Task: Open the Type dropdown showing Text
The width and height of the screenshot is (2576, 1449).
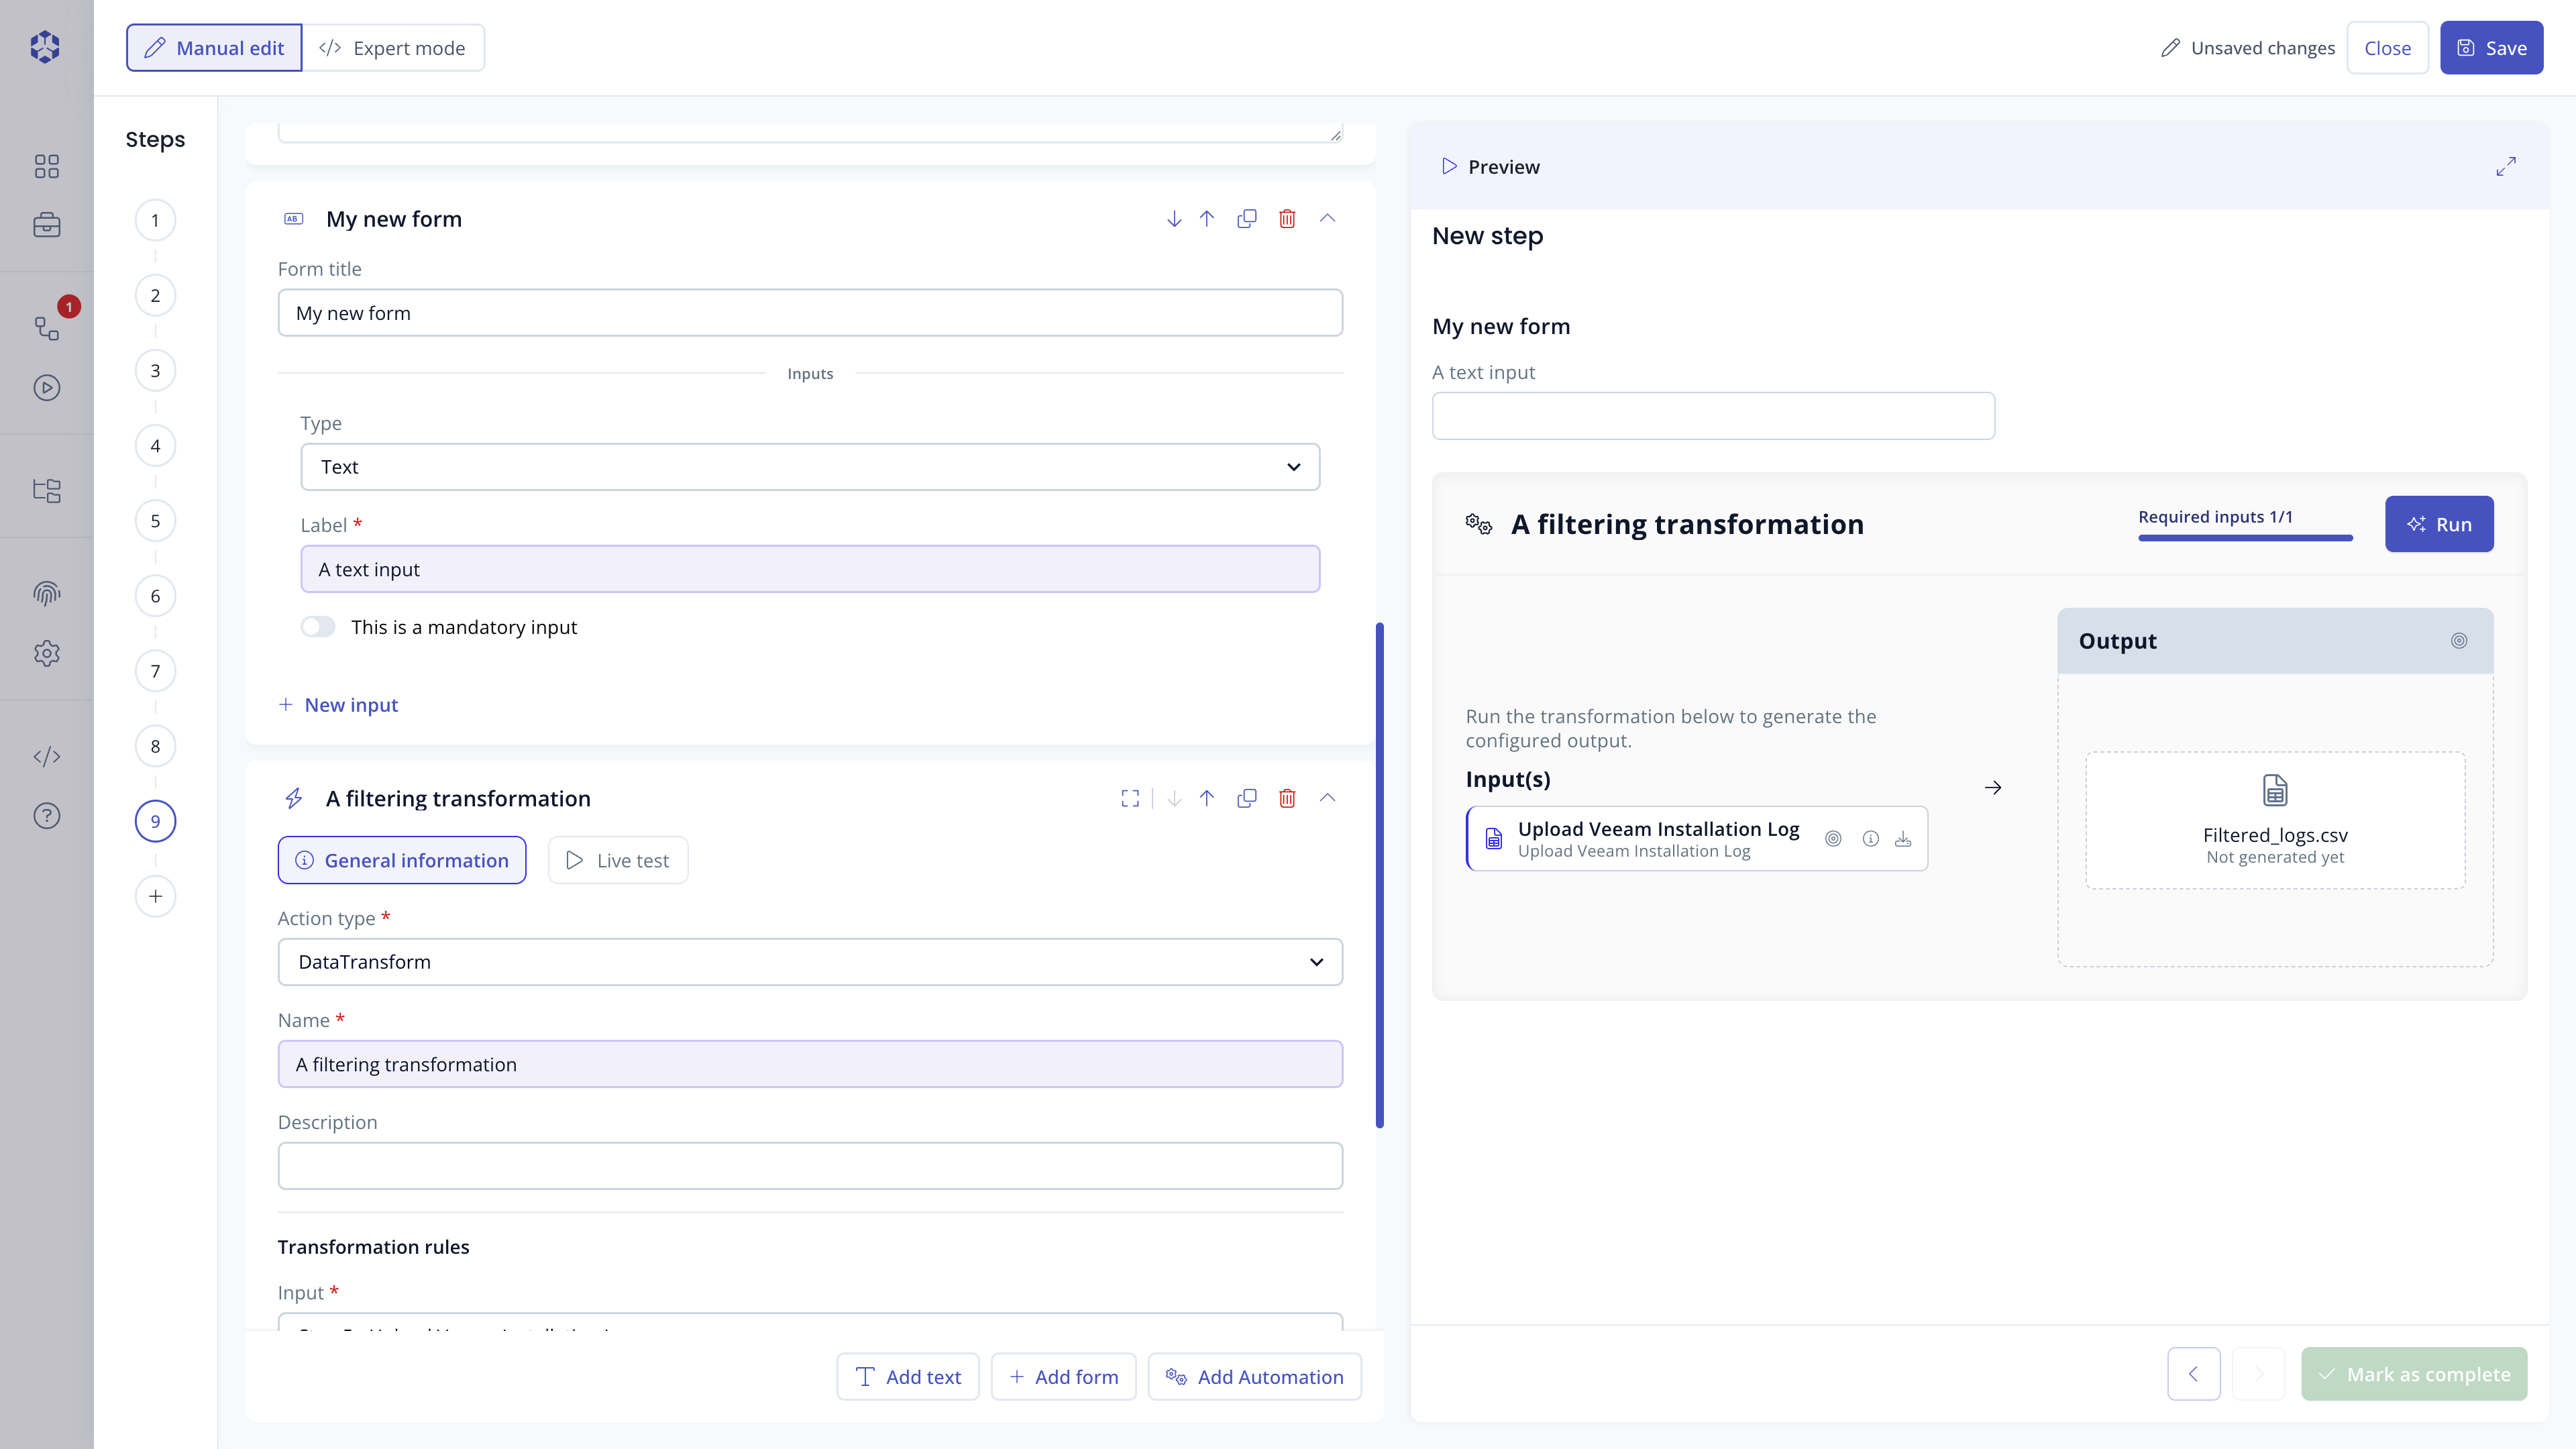Action: (x=810, y=467)
